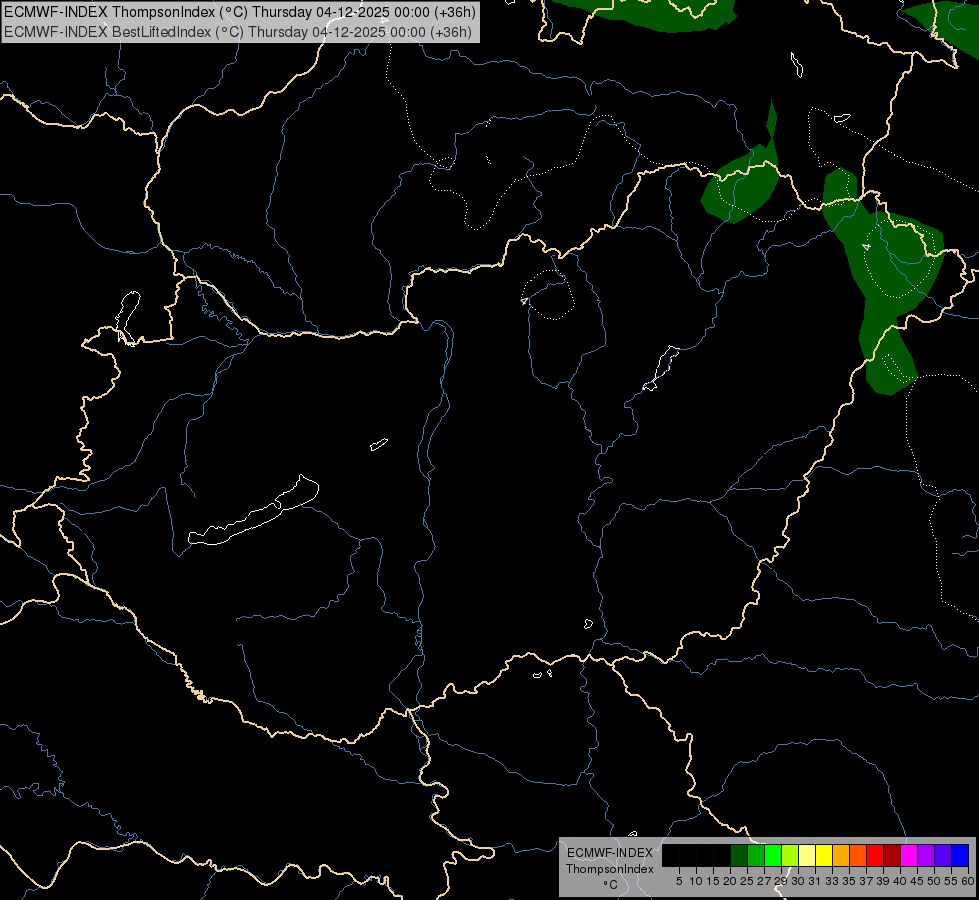The image size is (979, 900).
Task: Click the legend label ThompsonIndex
Action: pyautogui.click(x=609, y=869)
